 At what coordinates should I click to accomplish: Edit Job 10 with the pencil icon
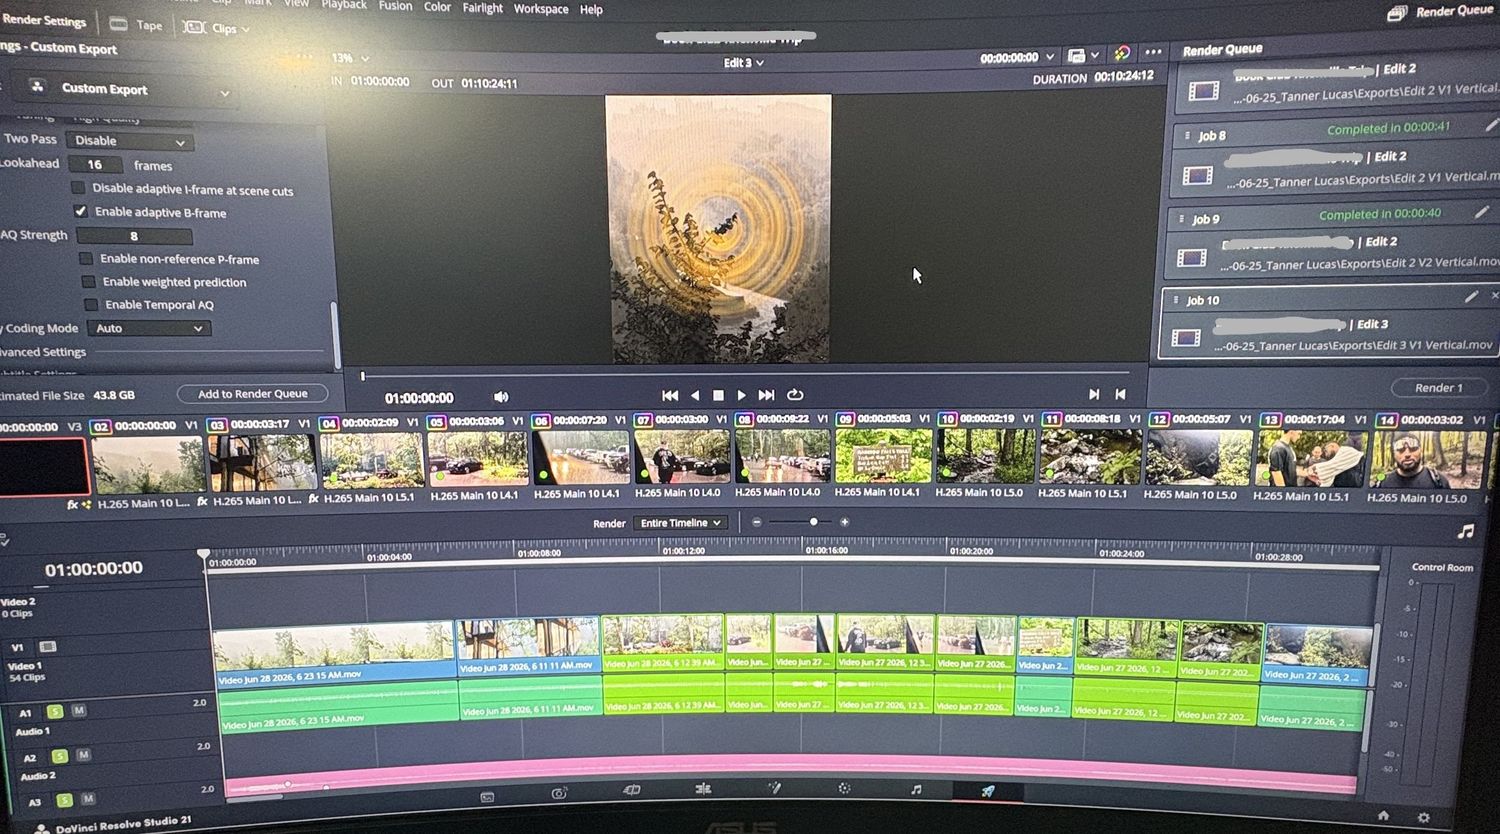(1471, 296)
